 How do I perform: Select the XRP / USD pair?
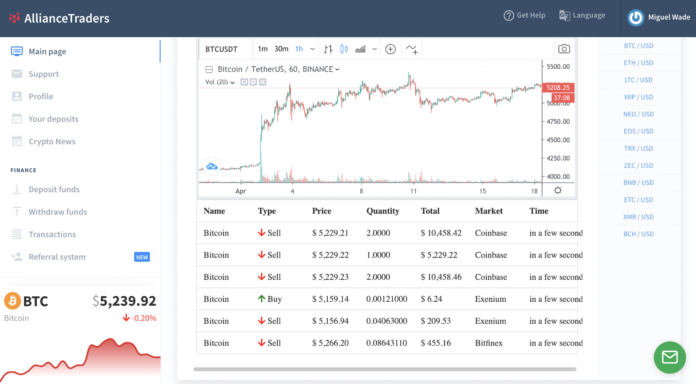[x=638, y=97]
